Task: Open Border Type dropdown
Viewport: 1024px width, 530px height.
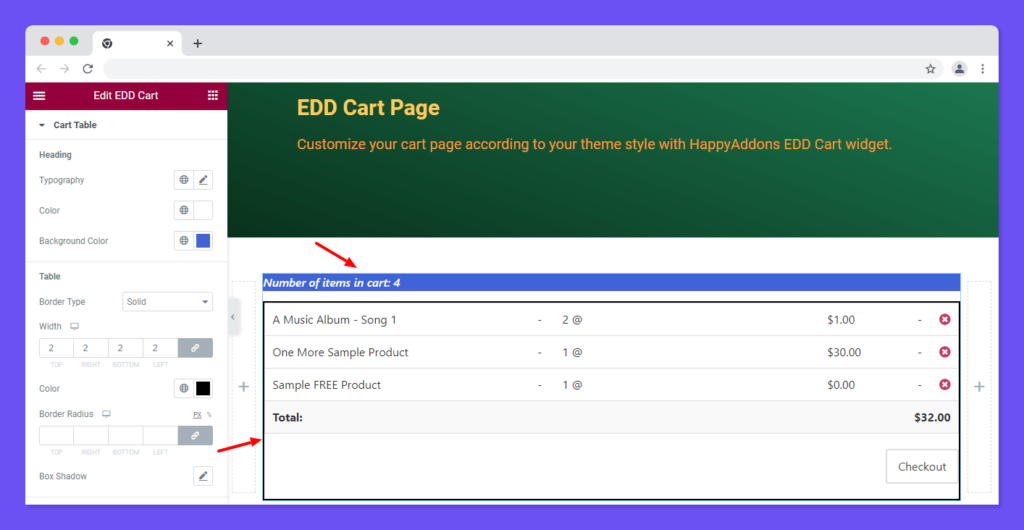Action: point(168,302)
